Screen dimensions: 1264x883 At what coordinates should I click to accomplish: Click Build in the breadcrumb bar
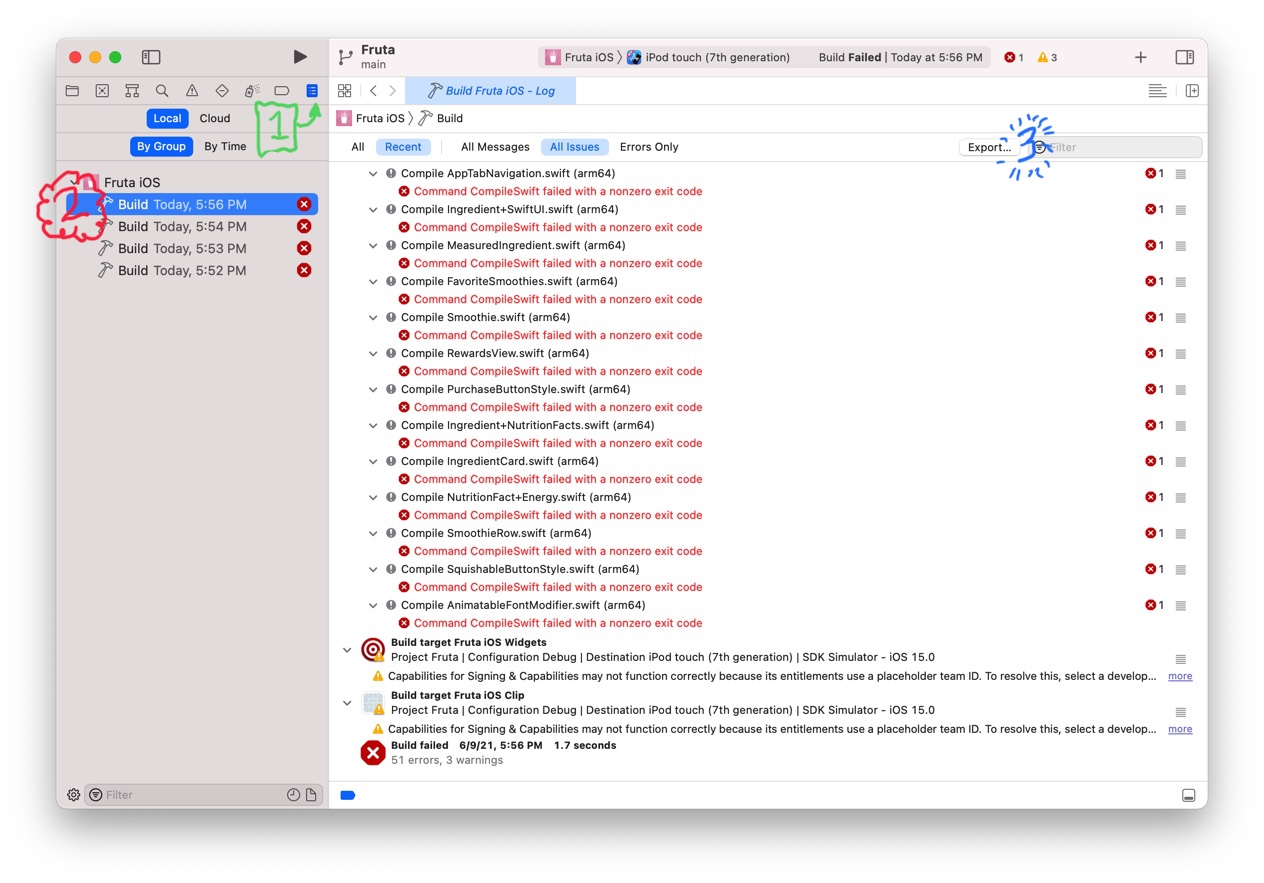pos(441,118)
